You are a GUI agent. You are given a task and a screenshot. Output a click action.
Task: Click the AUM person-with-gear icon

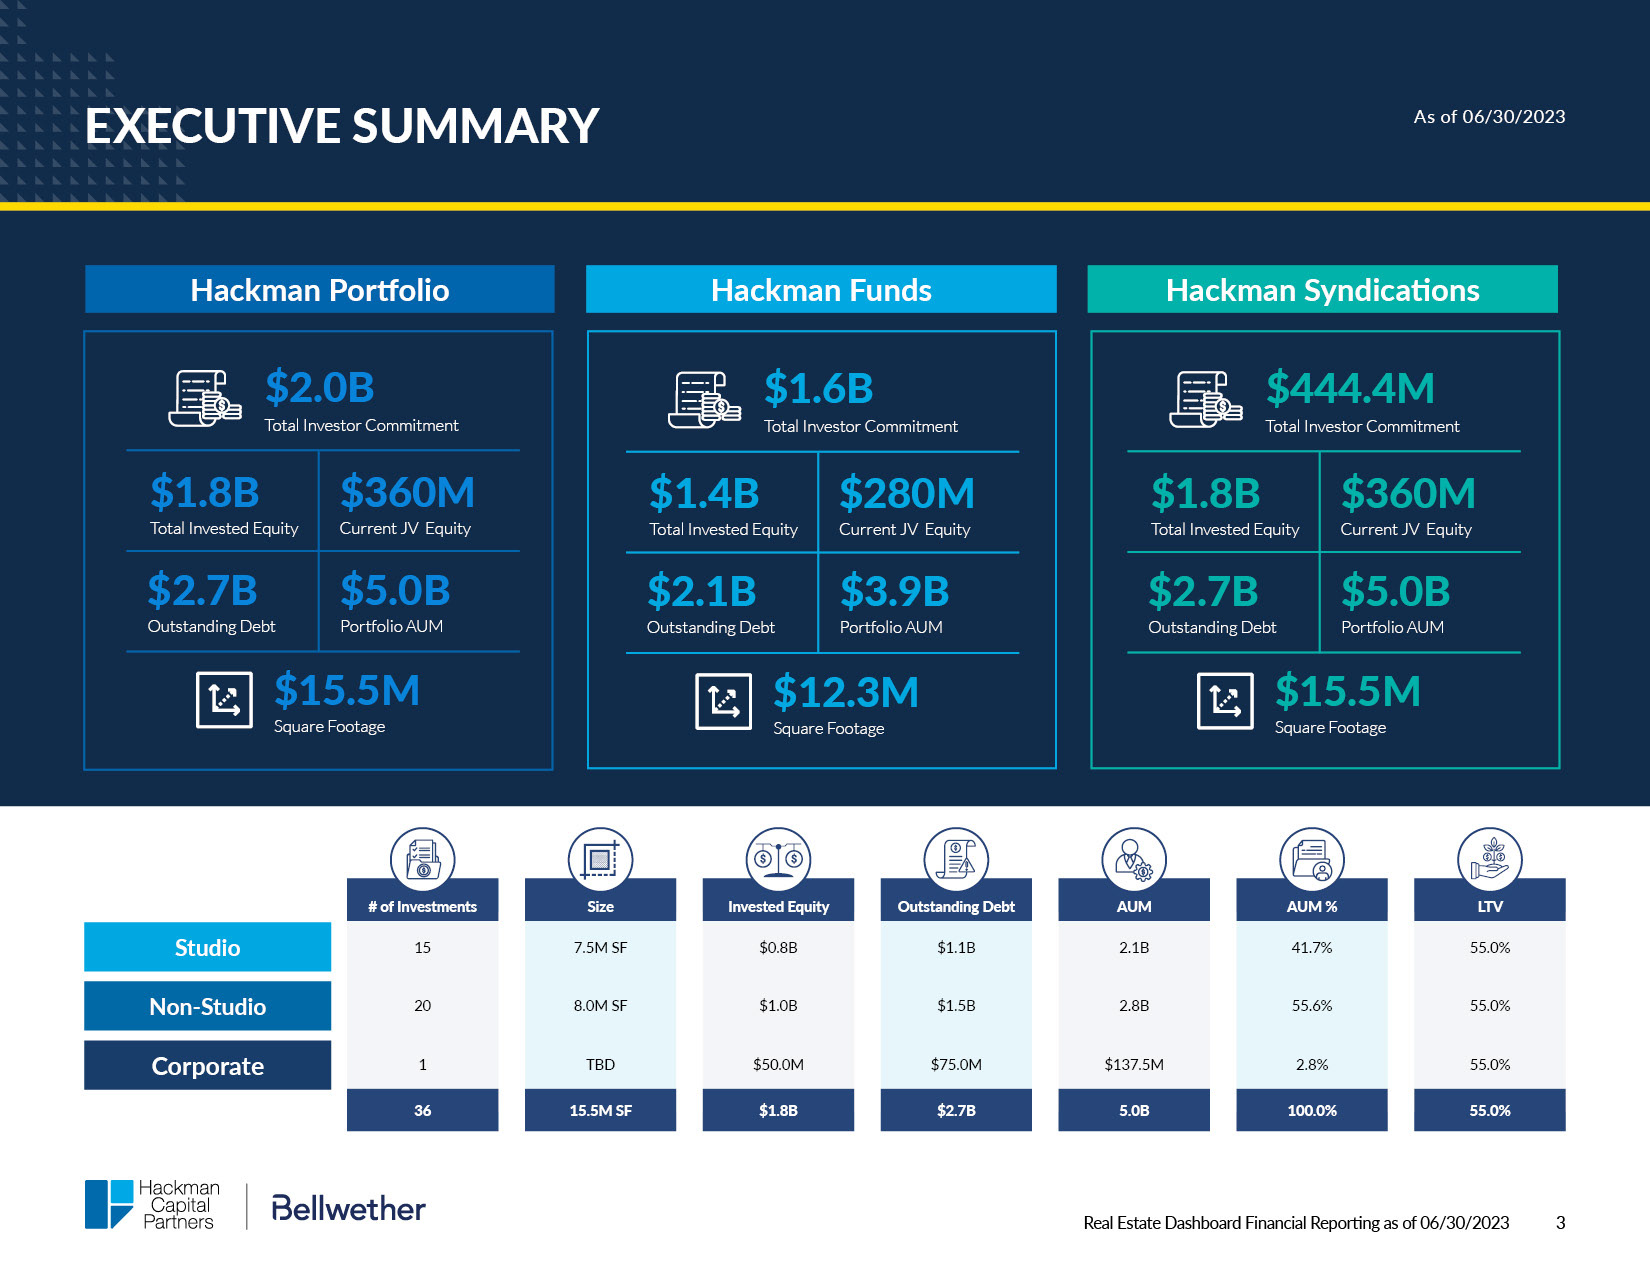click(1134, 859)
